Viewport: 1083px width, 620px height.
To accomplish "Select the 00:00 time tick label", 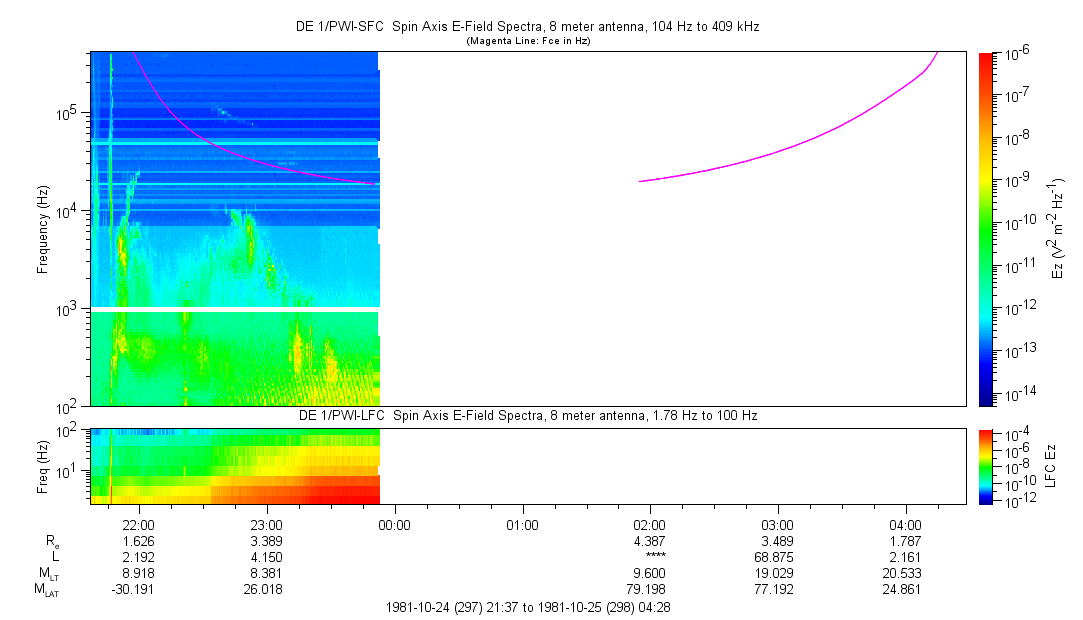I will coord(394,525).
